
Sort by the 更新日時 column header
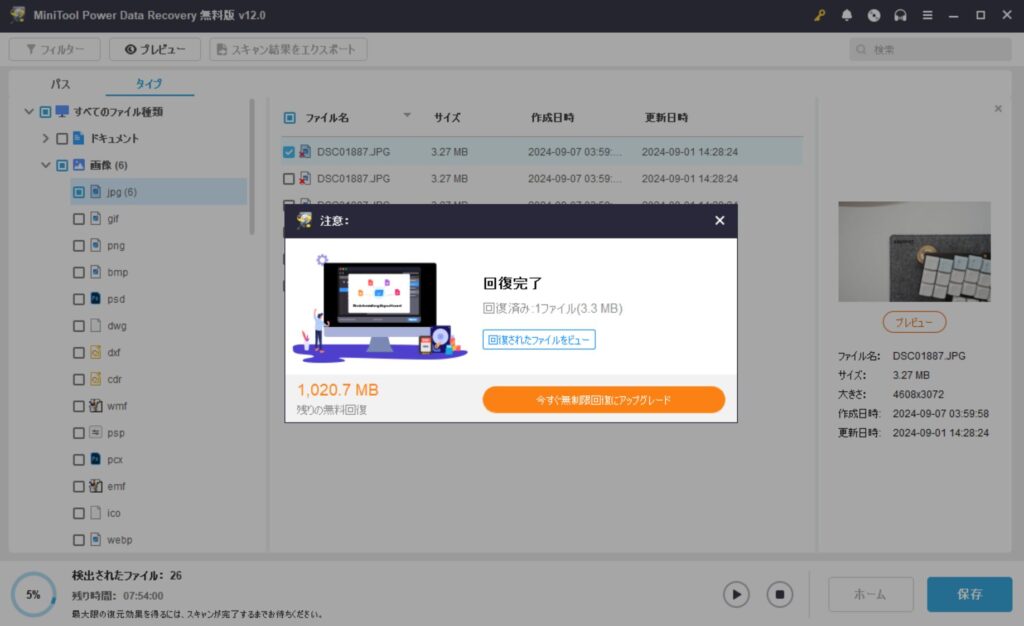click(666, 117)
